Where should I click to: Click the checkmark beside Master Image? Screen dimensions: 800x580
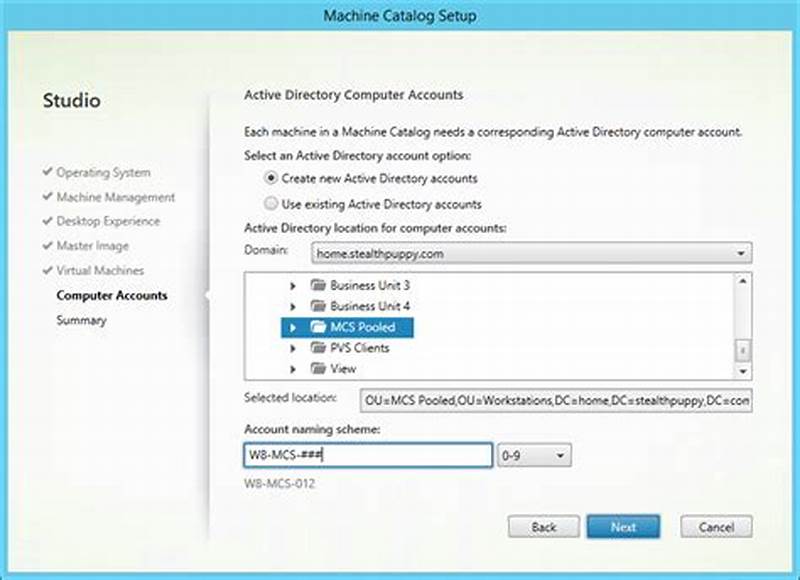click(46, 246)
